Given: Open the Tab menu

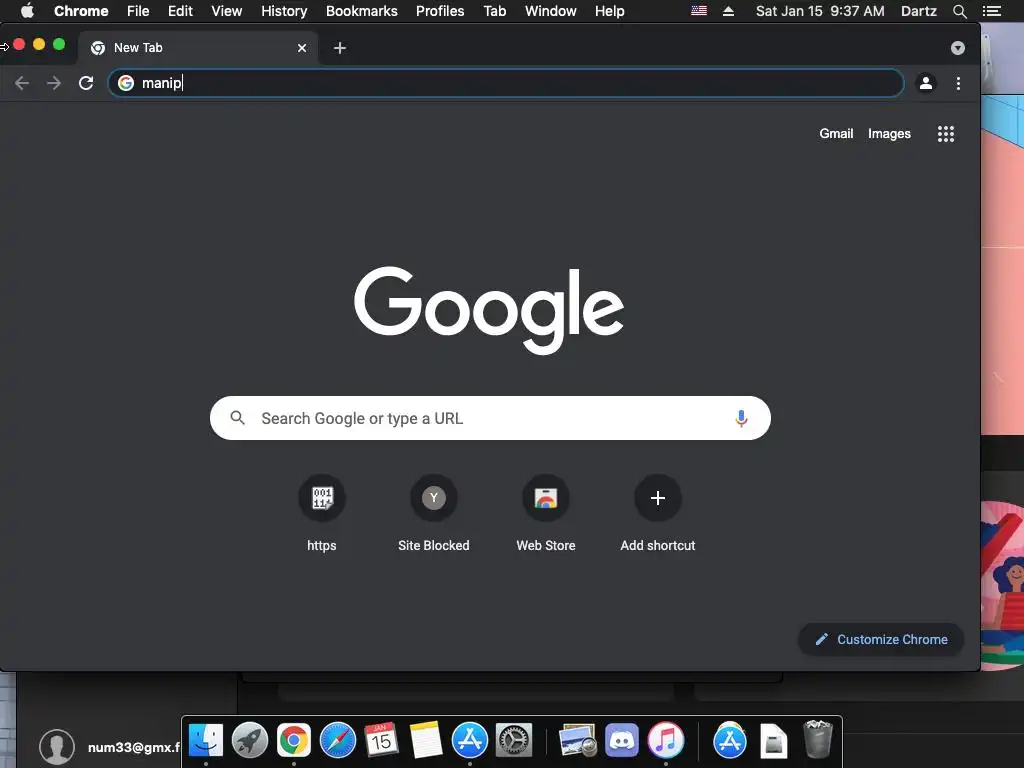Looking at the screenshot, I should [x=495, y=11].
